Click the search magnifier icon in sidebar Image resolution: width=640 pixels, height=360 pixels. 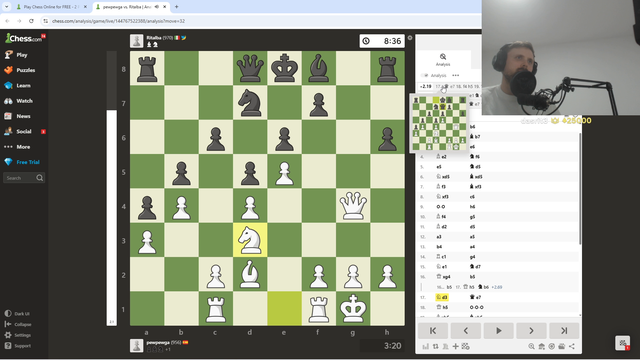pyautogui.click(x=40, y=178)
